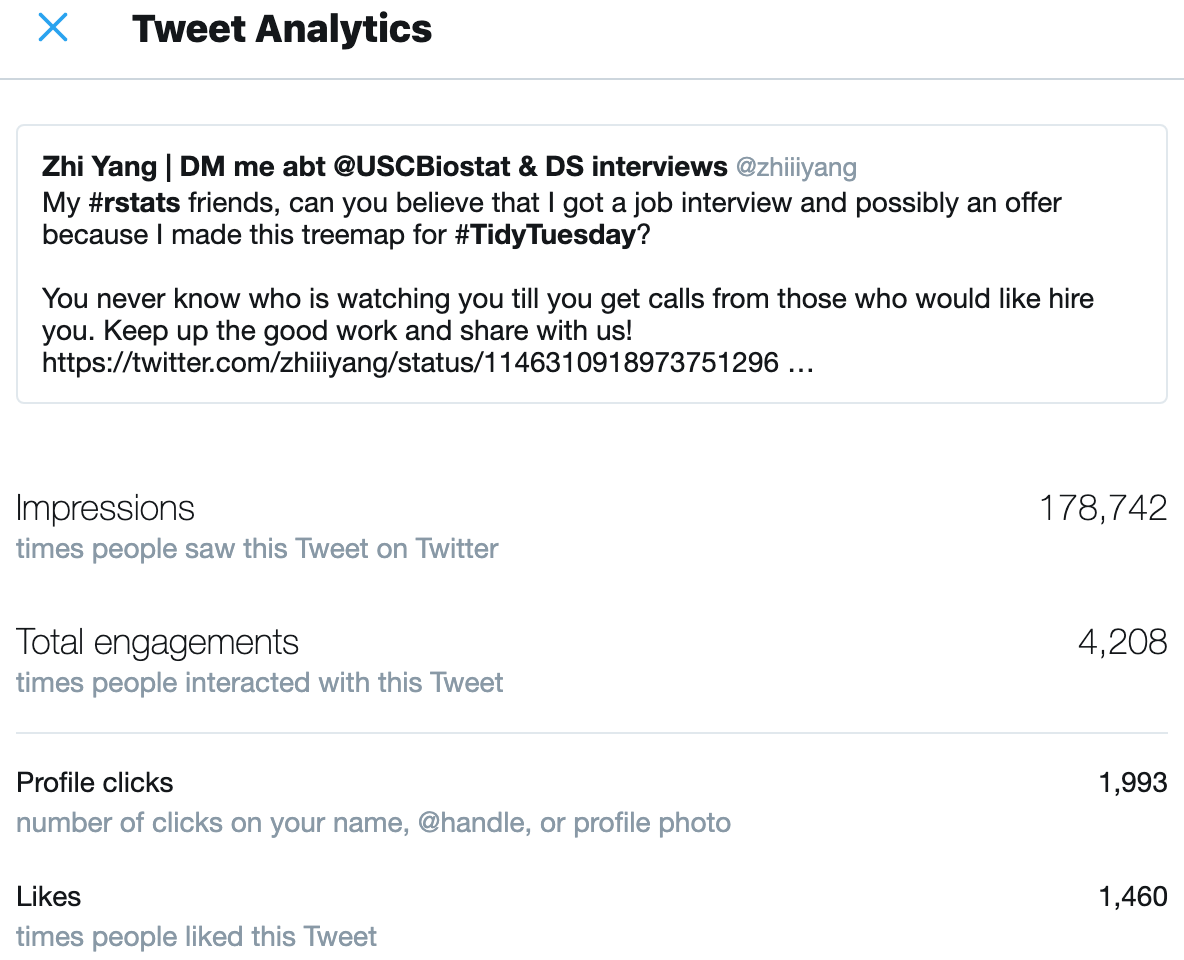Image resolution: width=1184 pixels, height=960 pixels.
Task: Select the Total engagements label
Action: point(157,642)
